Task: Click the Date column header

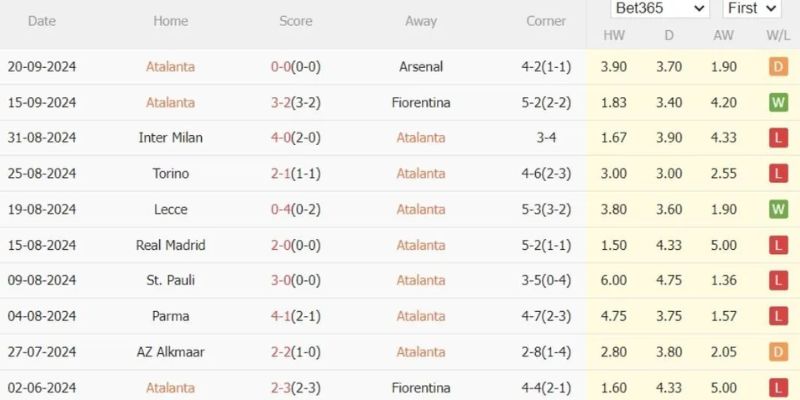Action: pos(42,21)
